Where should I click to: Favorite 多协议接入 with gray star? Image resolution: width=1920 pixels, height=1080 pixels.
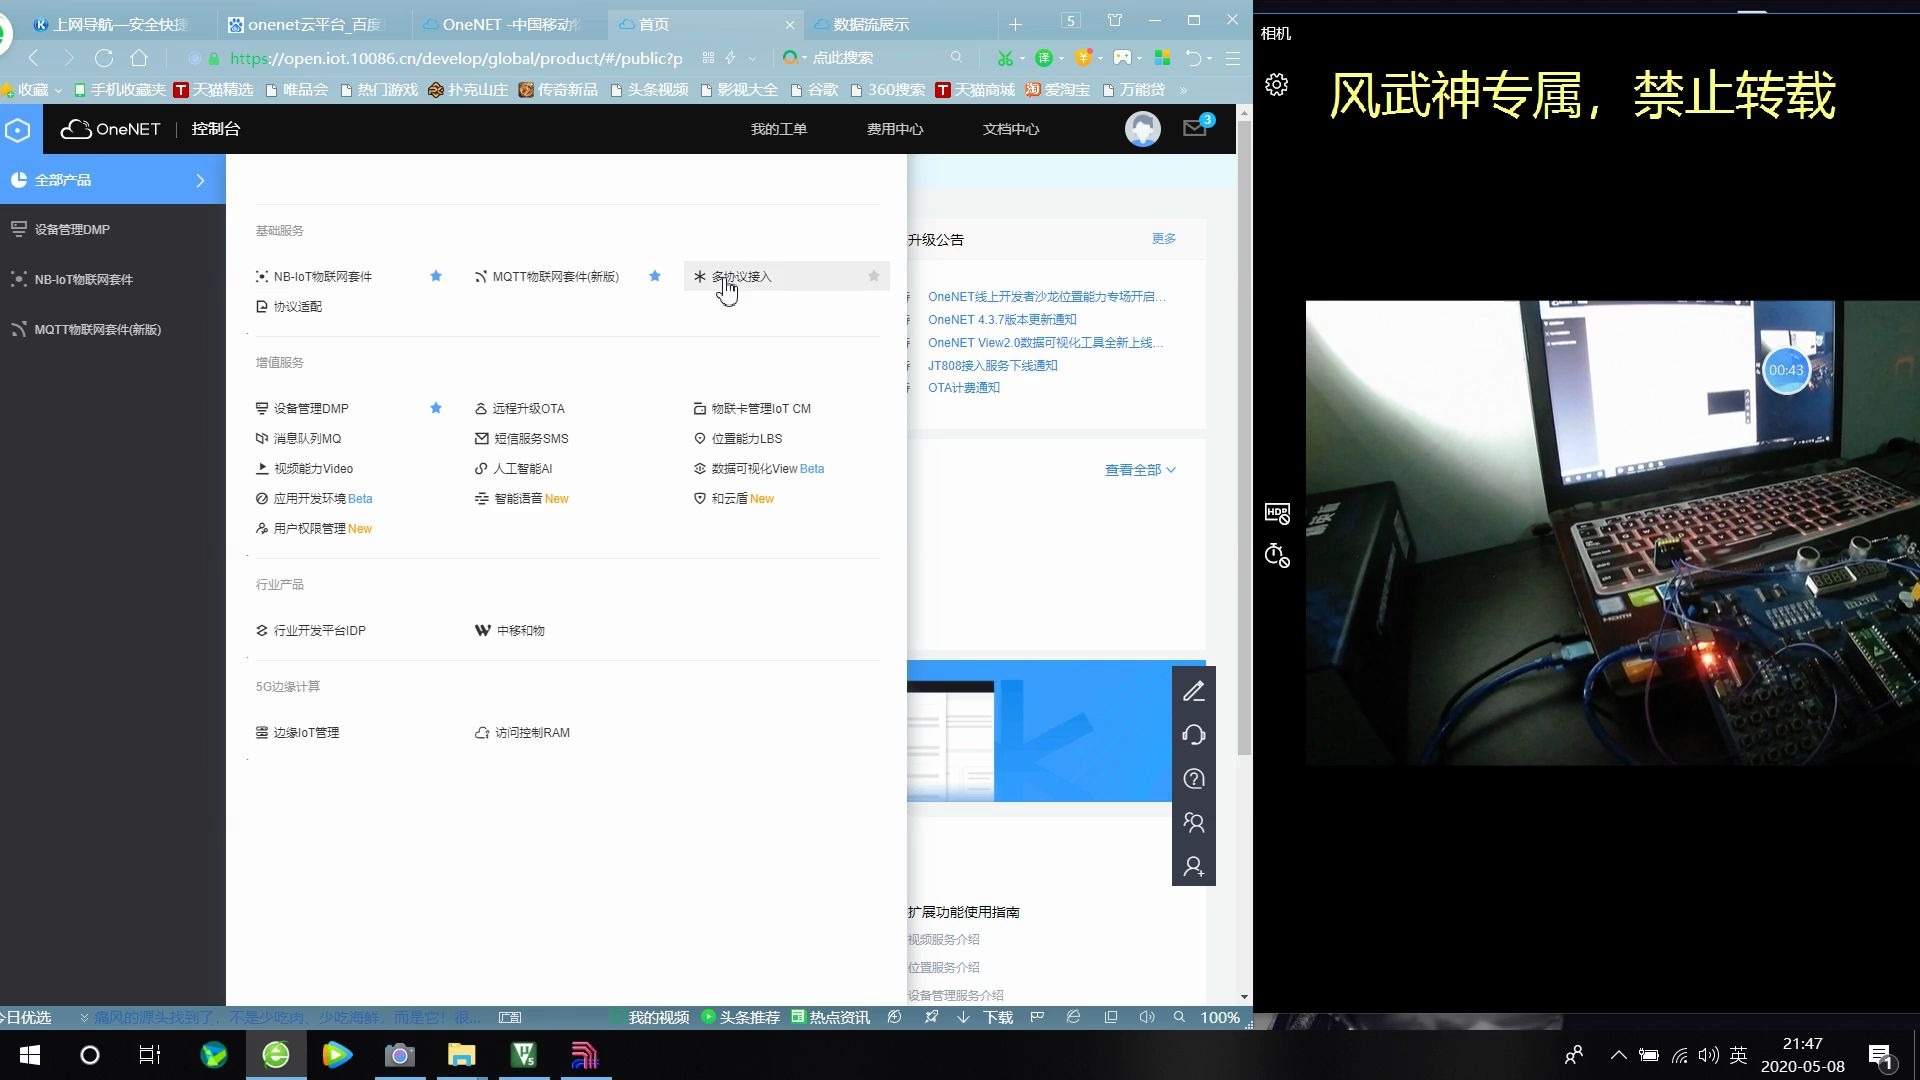tap(874, 276)
